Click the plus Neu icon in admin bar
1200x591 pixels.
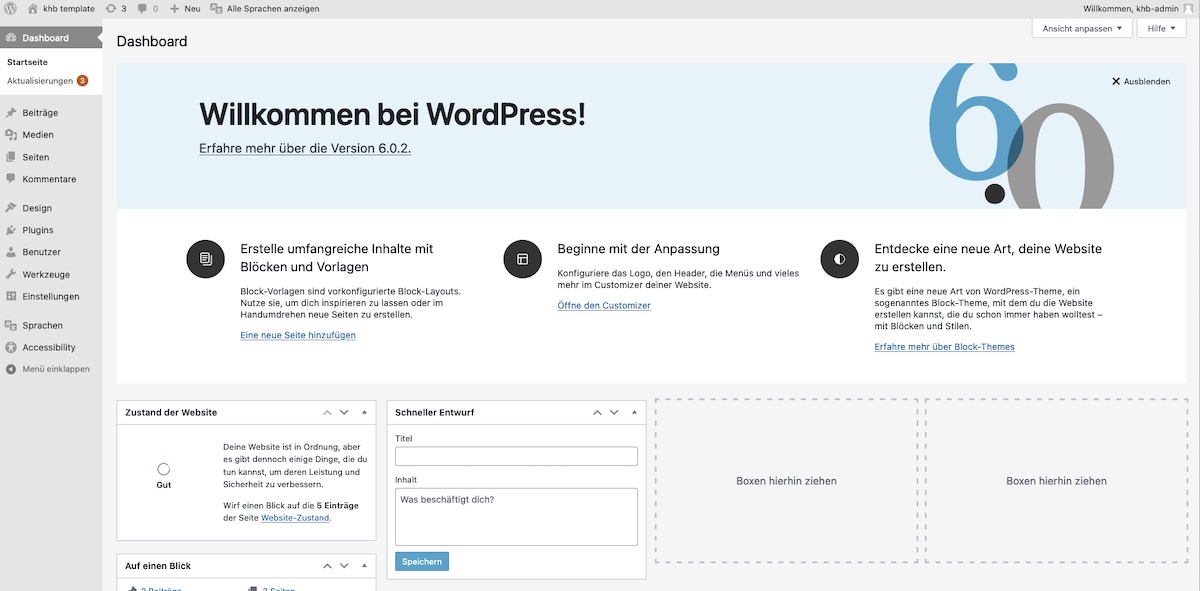(174, 8)
